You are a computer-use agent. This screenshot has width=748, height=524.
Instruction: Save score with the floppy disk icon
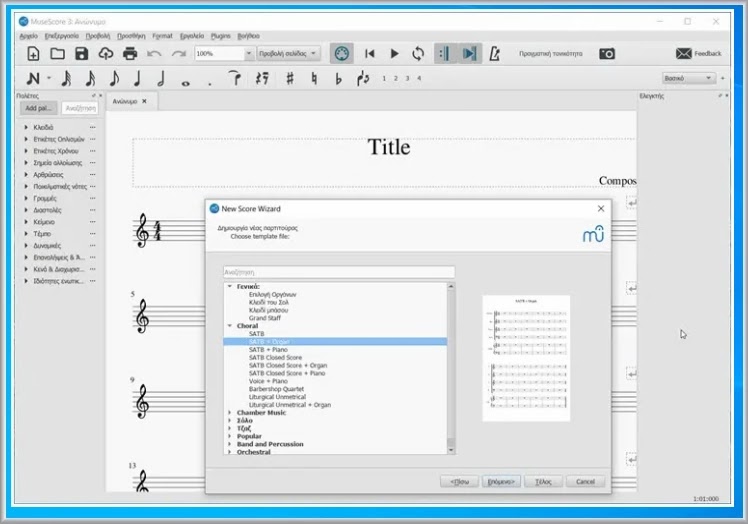[82, 53]
